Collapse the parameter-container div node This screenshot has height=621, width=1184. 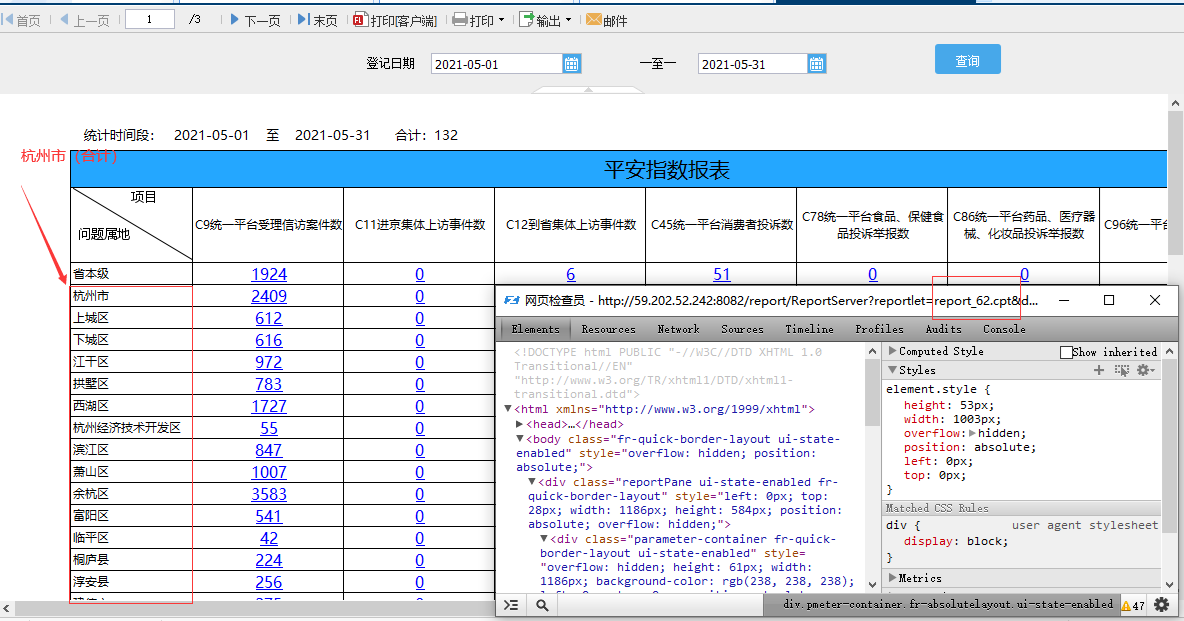click(544, 539)
